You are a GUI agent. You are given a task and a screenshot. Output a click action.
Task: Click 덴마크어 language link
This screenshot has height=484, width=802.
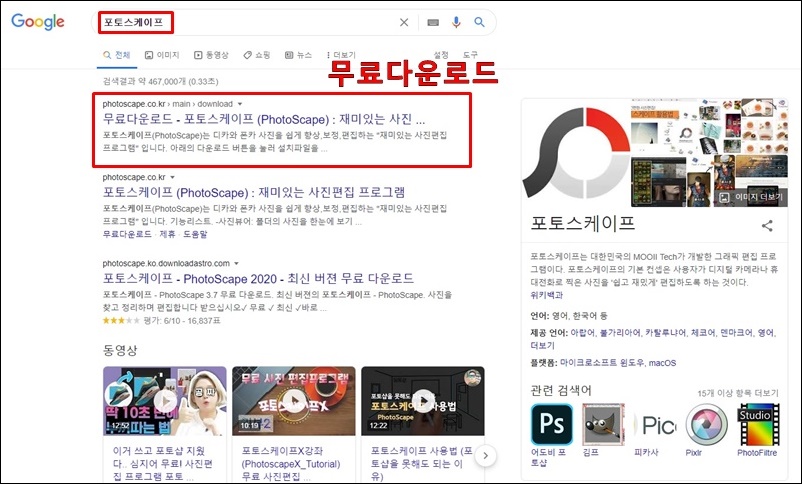pyautogui.click(x=736, y=333)
